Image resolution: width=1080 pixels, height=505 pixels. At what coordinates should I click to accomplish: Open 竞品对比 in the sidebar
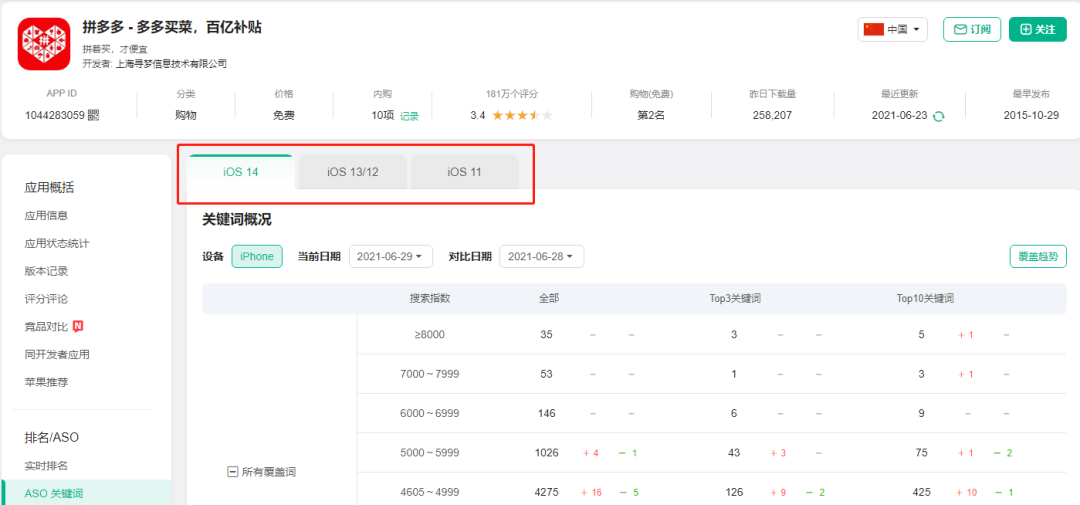coord(46,326)
